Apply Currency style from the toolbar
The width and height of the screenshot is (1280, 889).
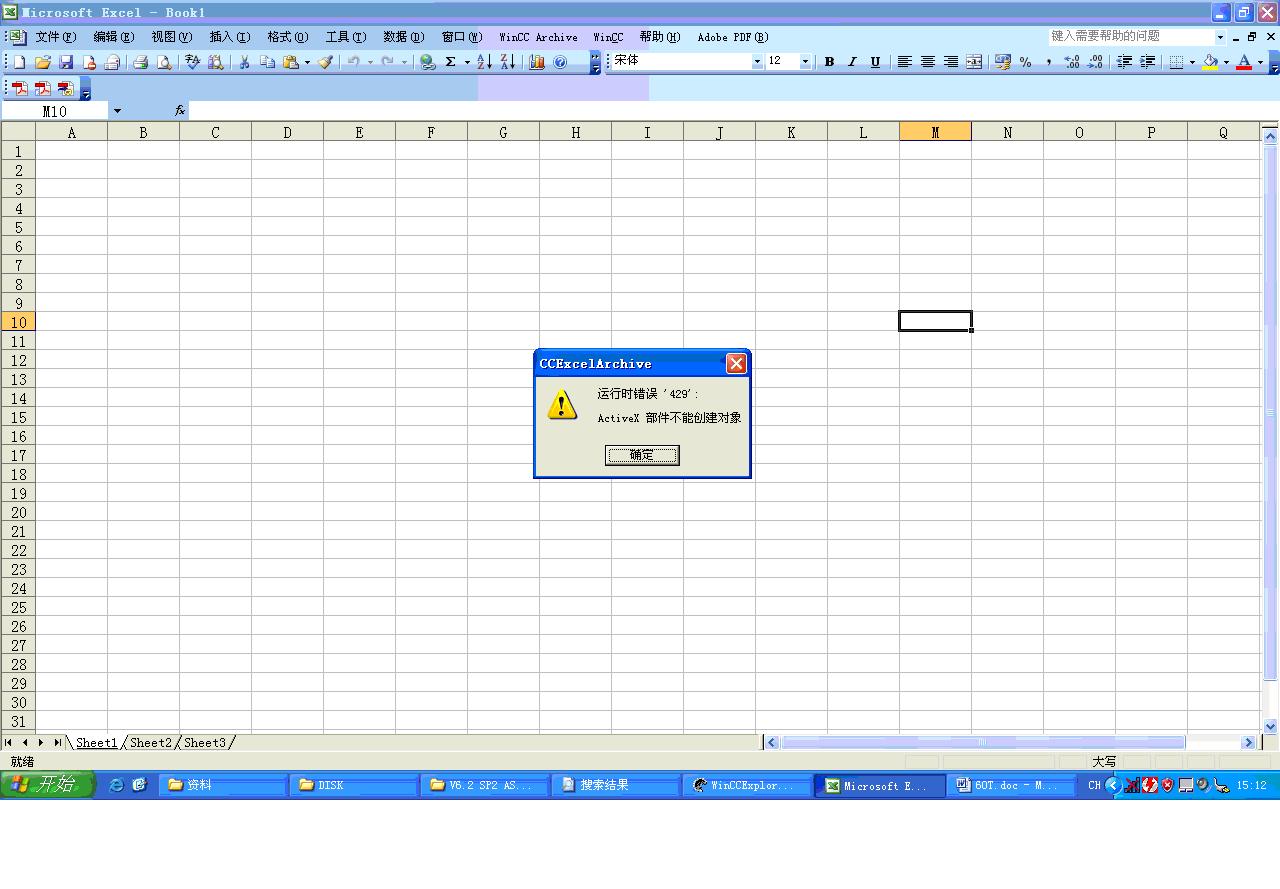click(x=1003, y=62)
